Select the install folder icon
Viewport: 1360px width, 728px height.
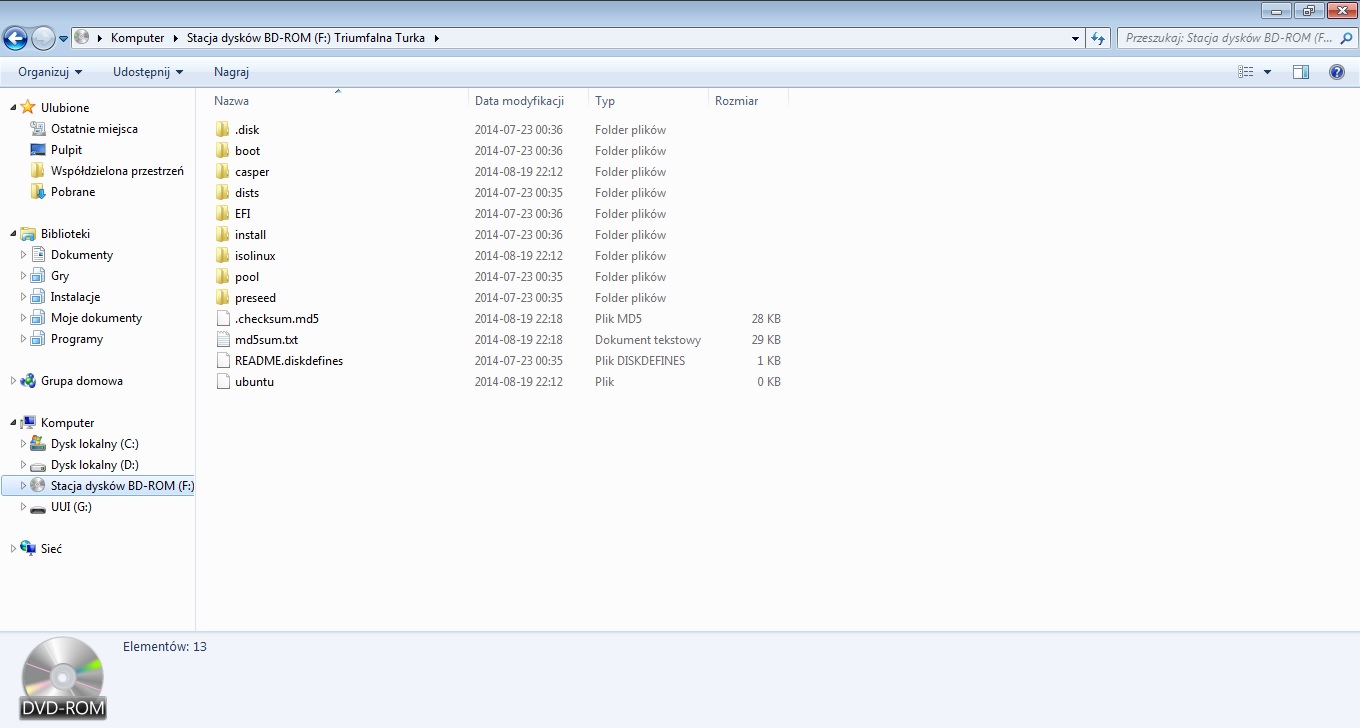[223, 235]
